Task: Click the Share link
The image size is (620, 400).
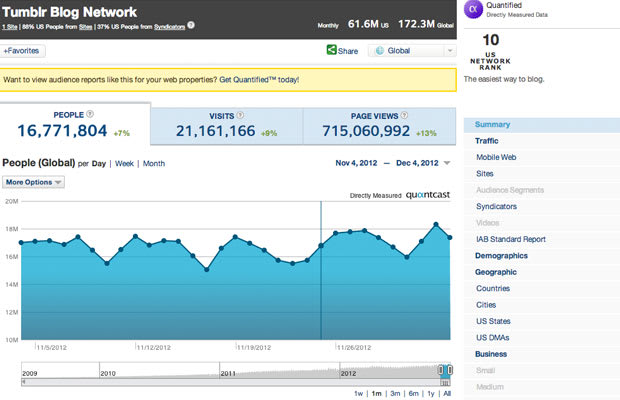Action: click(x=348, y=51)
